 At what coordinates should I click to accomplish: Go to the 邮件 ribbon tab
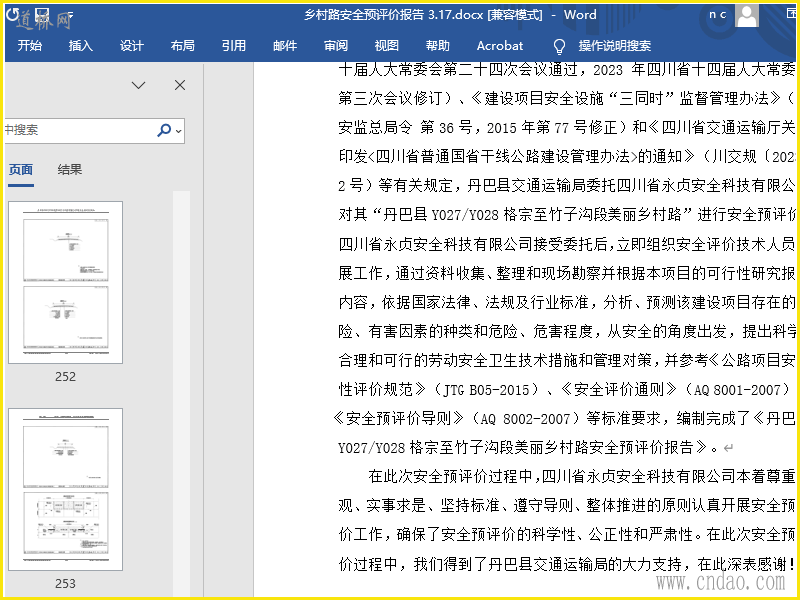[285, 45]
